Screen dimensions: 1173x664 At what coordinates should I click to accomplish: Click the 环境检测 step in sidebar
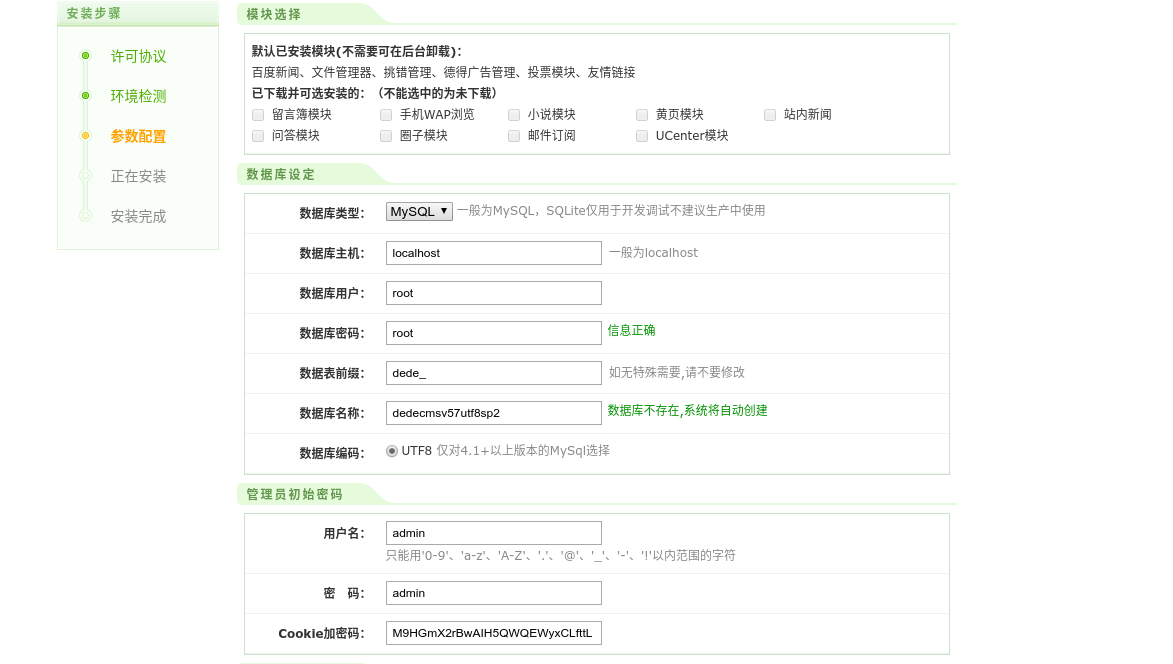138,96
